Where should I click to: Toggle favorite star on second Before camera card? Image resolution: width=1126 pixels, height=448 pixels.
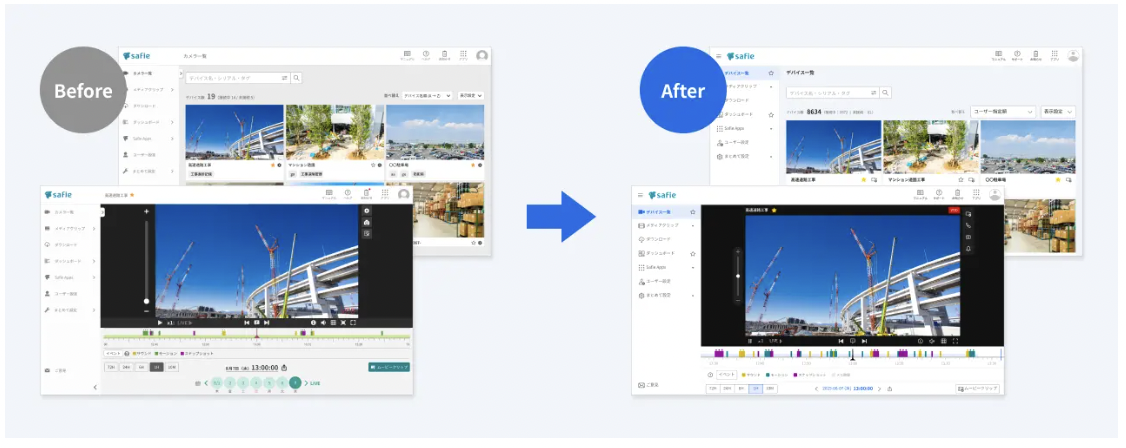(373, 164)
